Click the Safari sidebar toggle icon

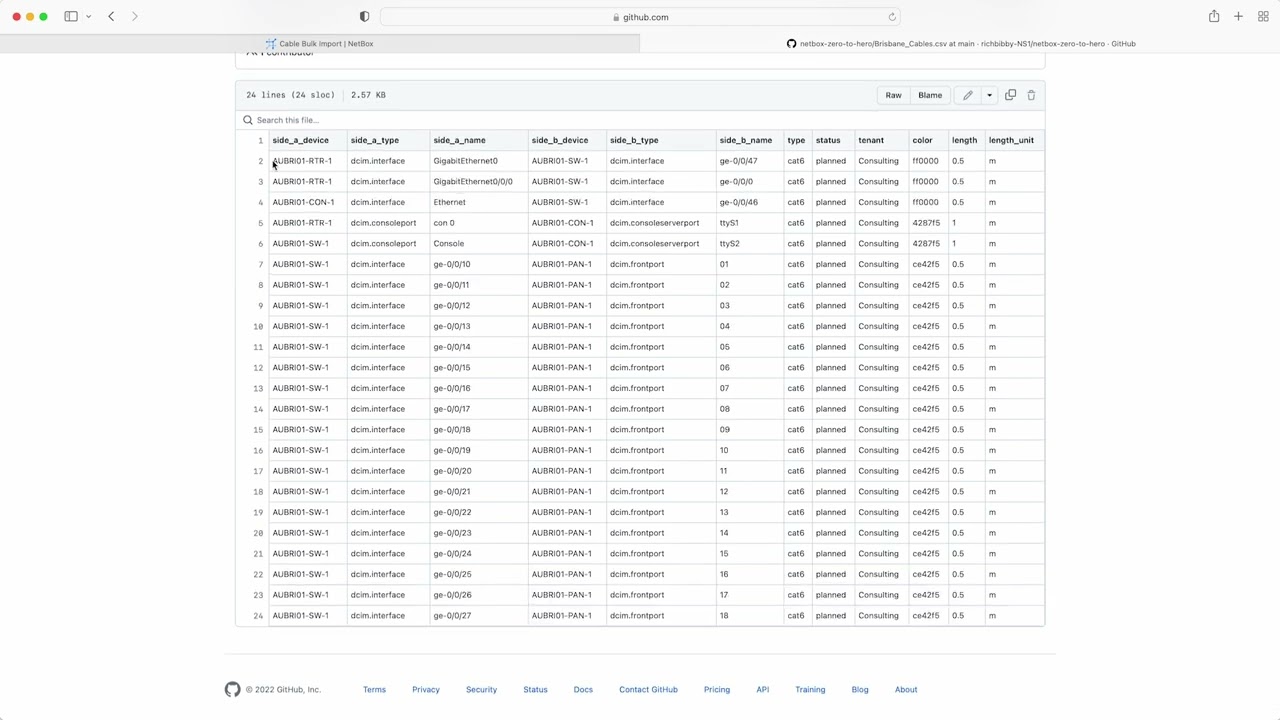tap(71, 17)
